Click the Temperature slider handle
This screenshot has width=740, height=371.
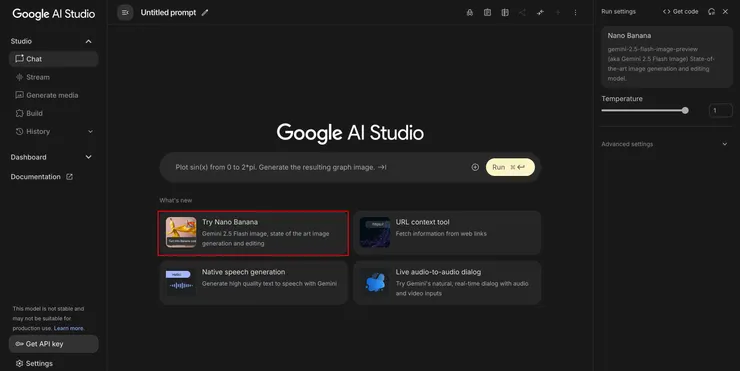point(685,110)
